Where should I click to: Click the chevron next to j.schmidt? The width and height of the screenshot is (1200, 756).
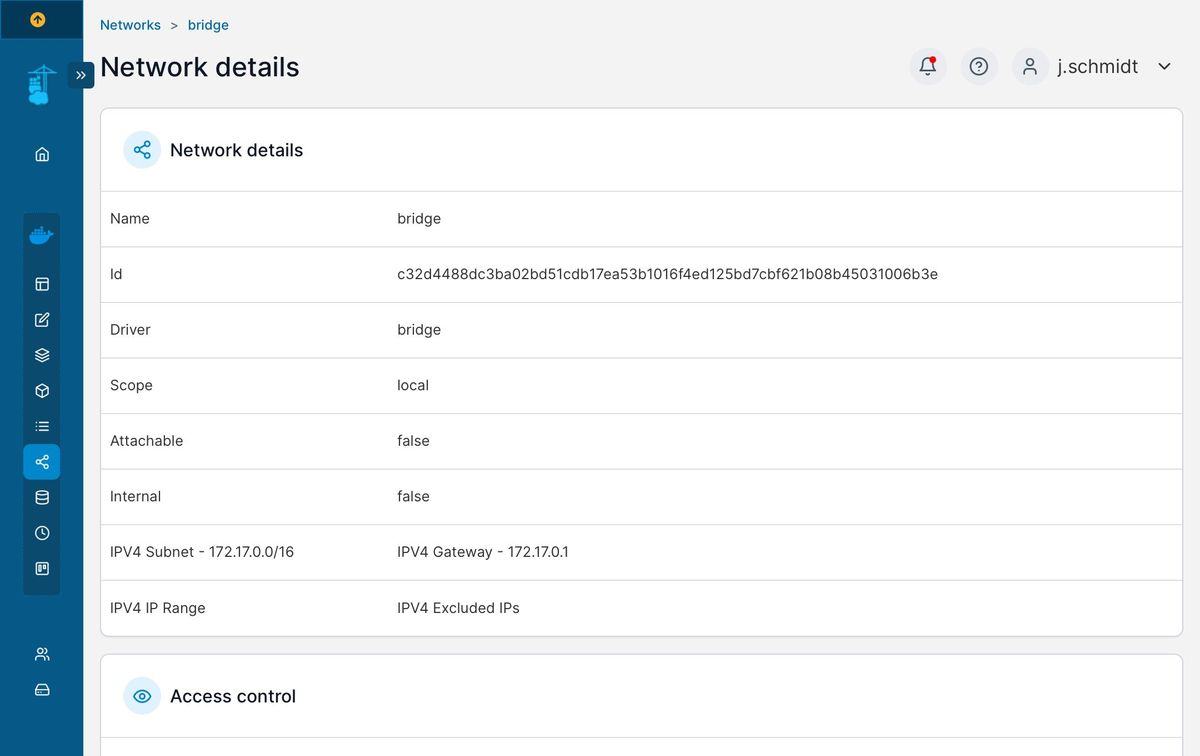click(1164, 66)
